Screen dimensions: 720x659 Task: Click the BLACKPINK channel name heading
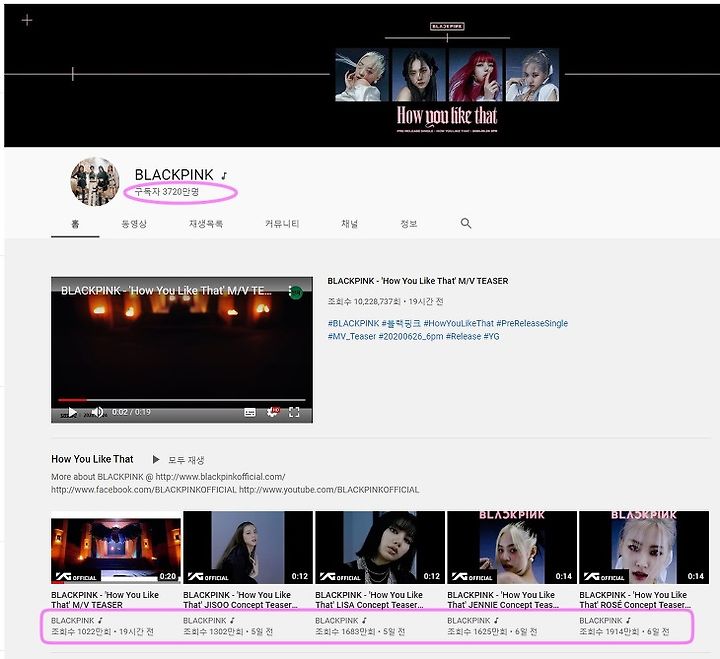174,175
